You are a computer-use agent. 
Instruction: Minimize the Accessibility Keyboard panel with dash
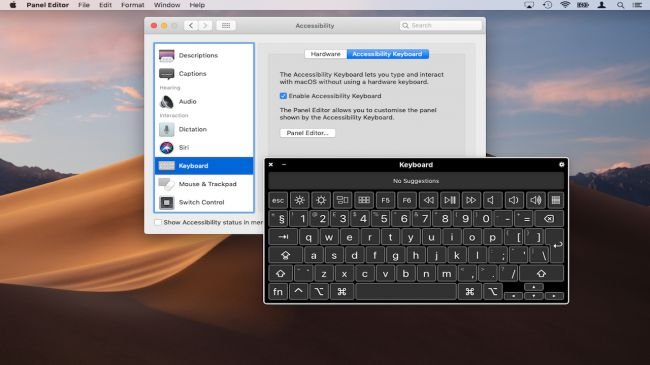pyautogui.click(x=284, y=165)
